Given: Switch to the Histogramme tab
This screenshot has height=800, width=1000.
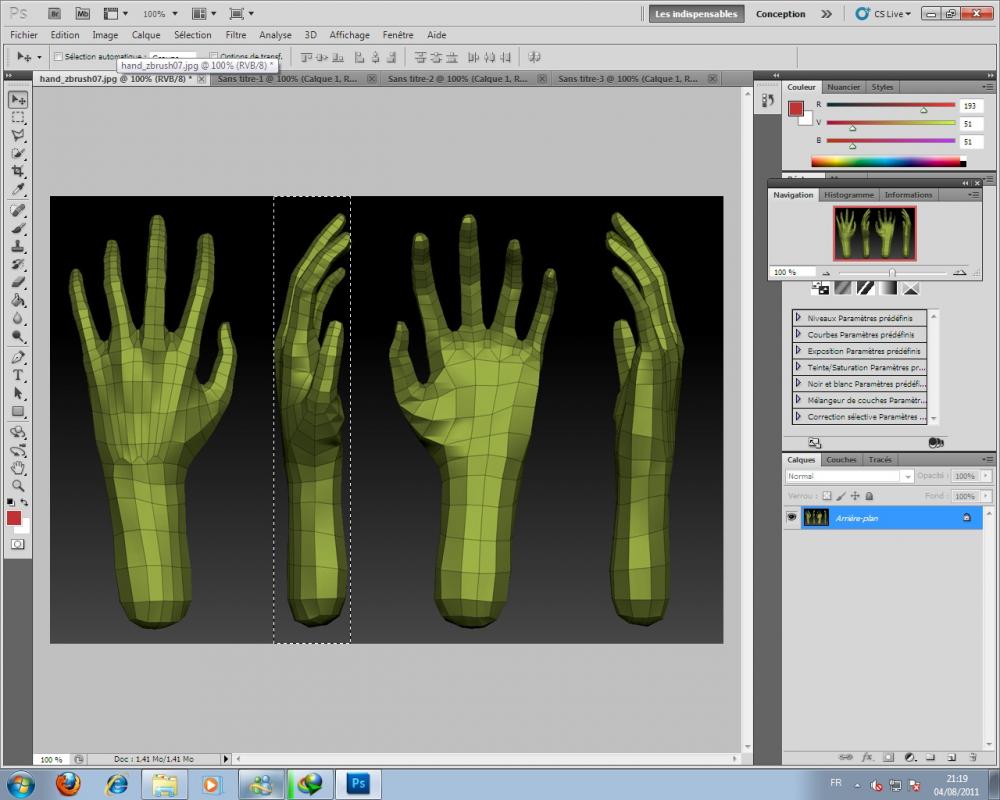Looking at the screenshot, I should coord(849,195).
